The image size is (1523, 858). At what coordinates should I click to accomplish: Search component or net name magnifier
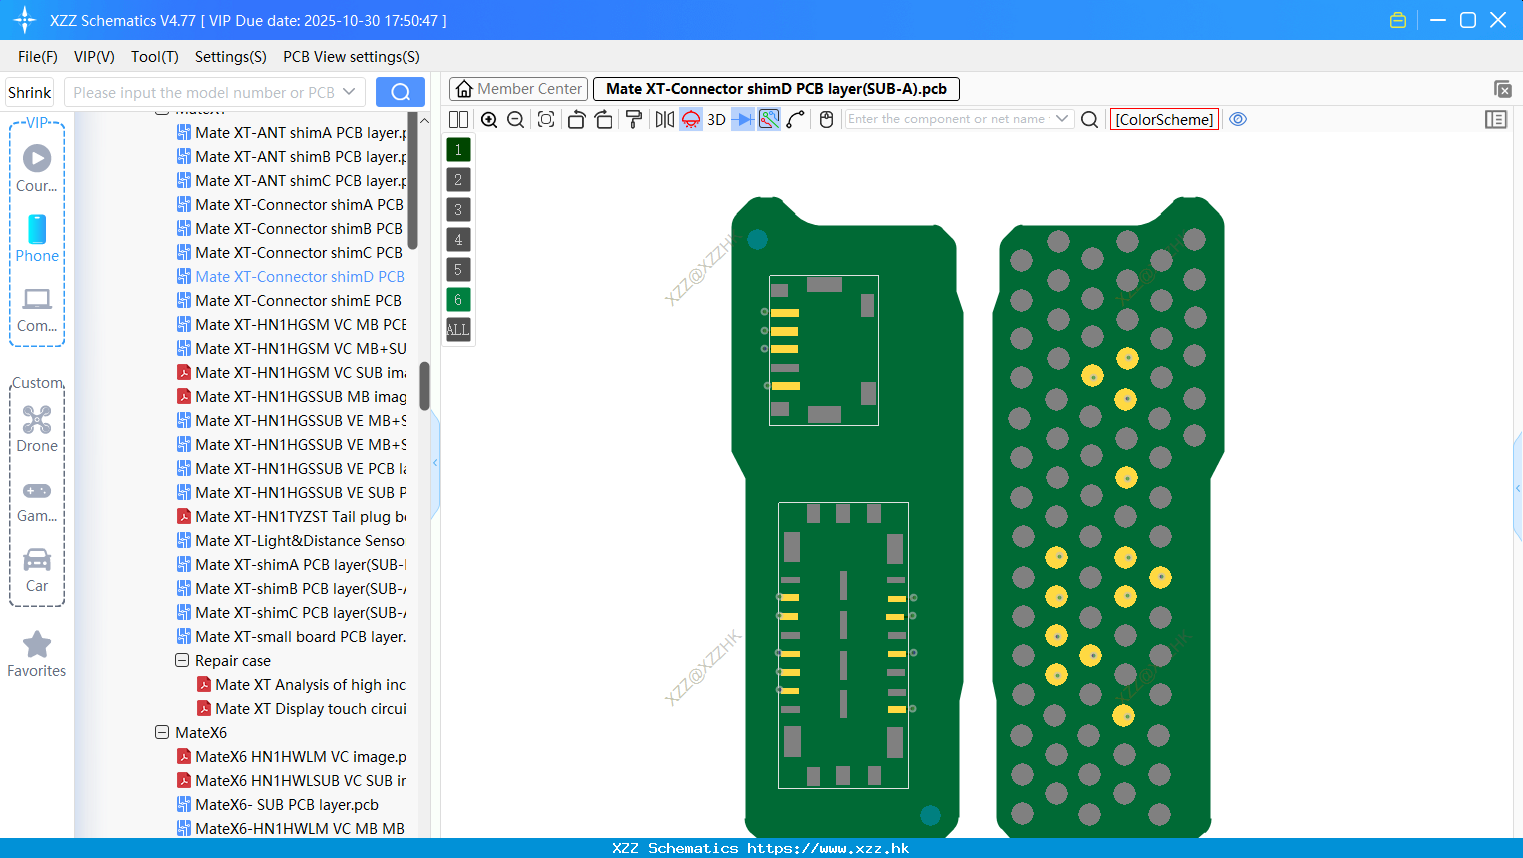1090,119
